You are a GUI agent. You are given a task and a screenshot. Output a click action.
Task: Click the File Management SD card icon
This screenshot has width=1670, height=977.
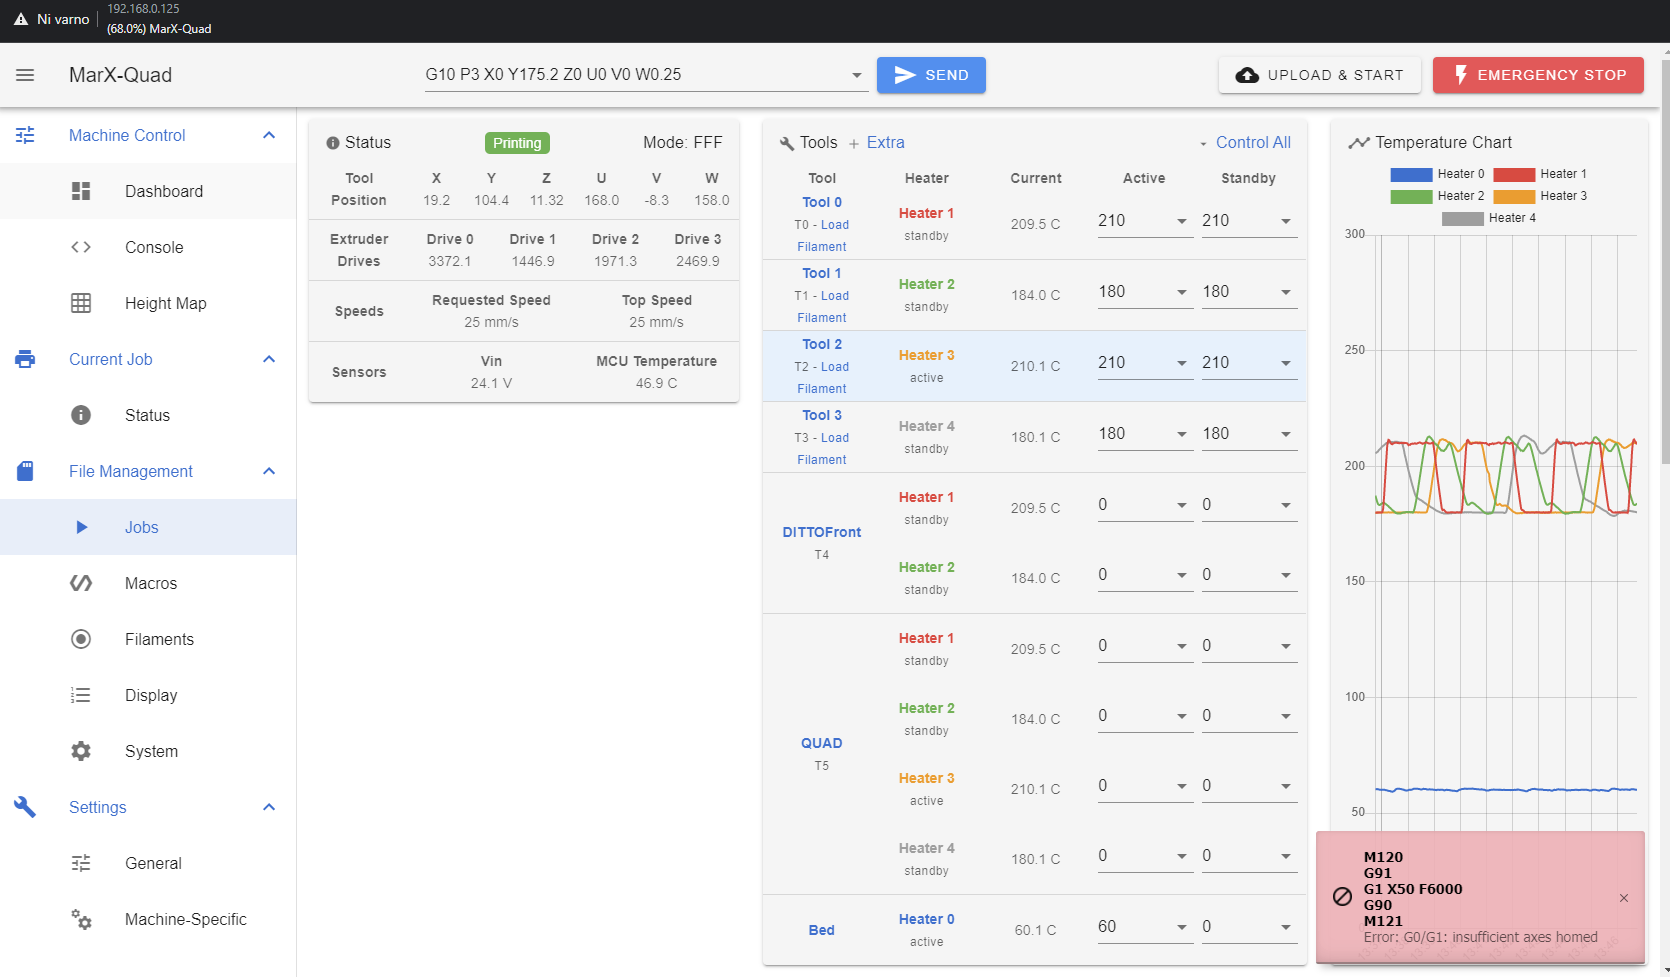coord(25,471)
